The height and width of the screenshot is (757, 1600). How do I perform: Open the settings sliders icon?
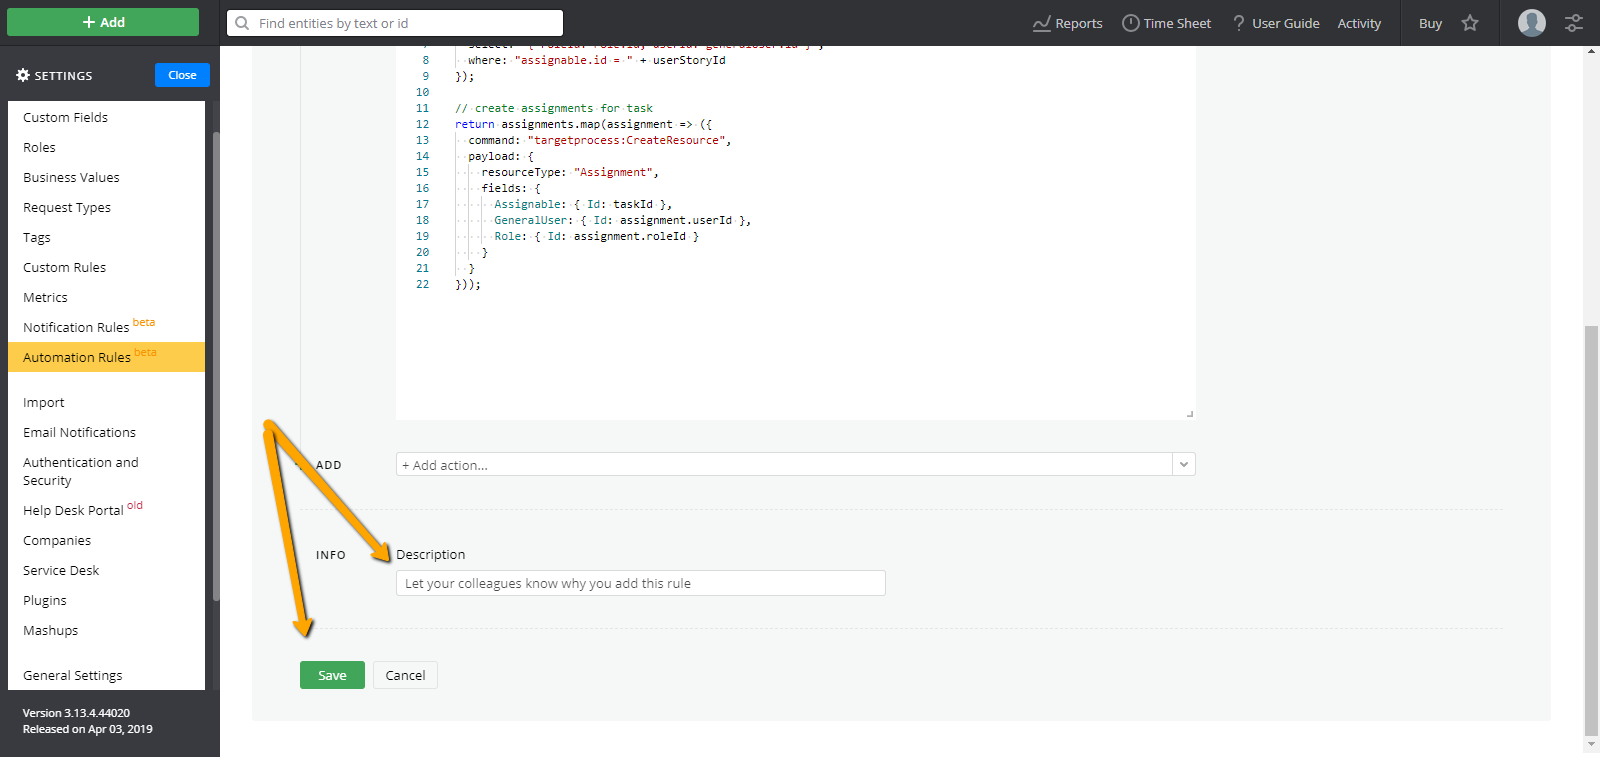pyautogui.click(x=1574, y=23)
